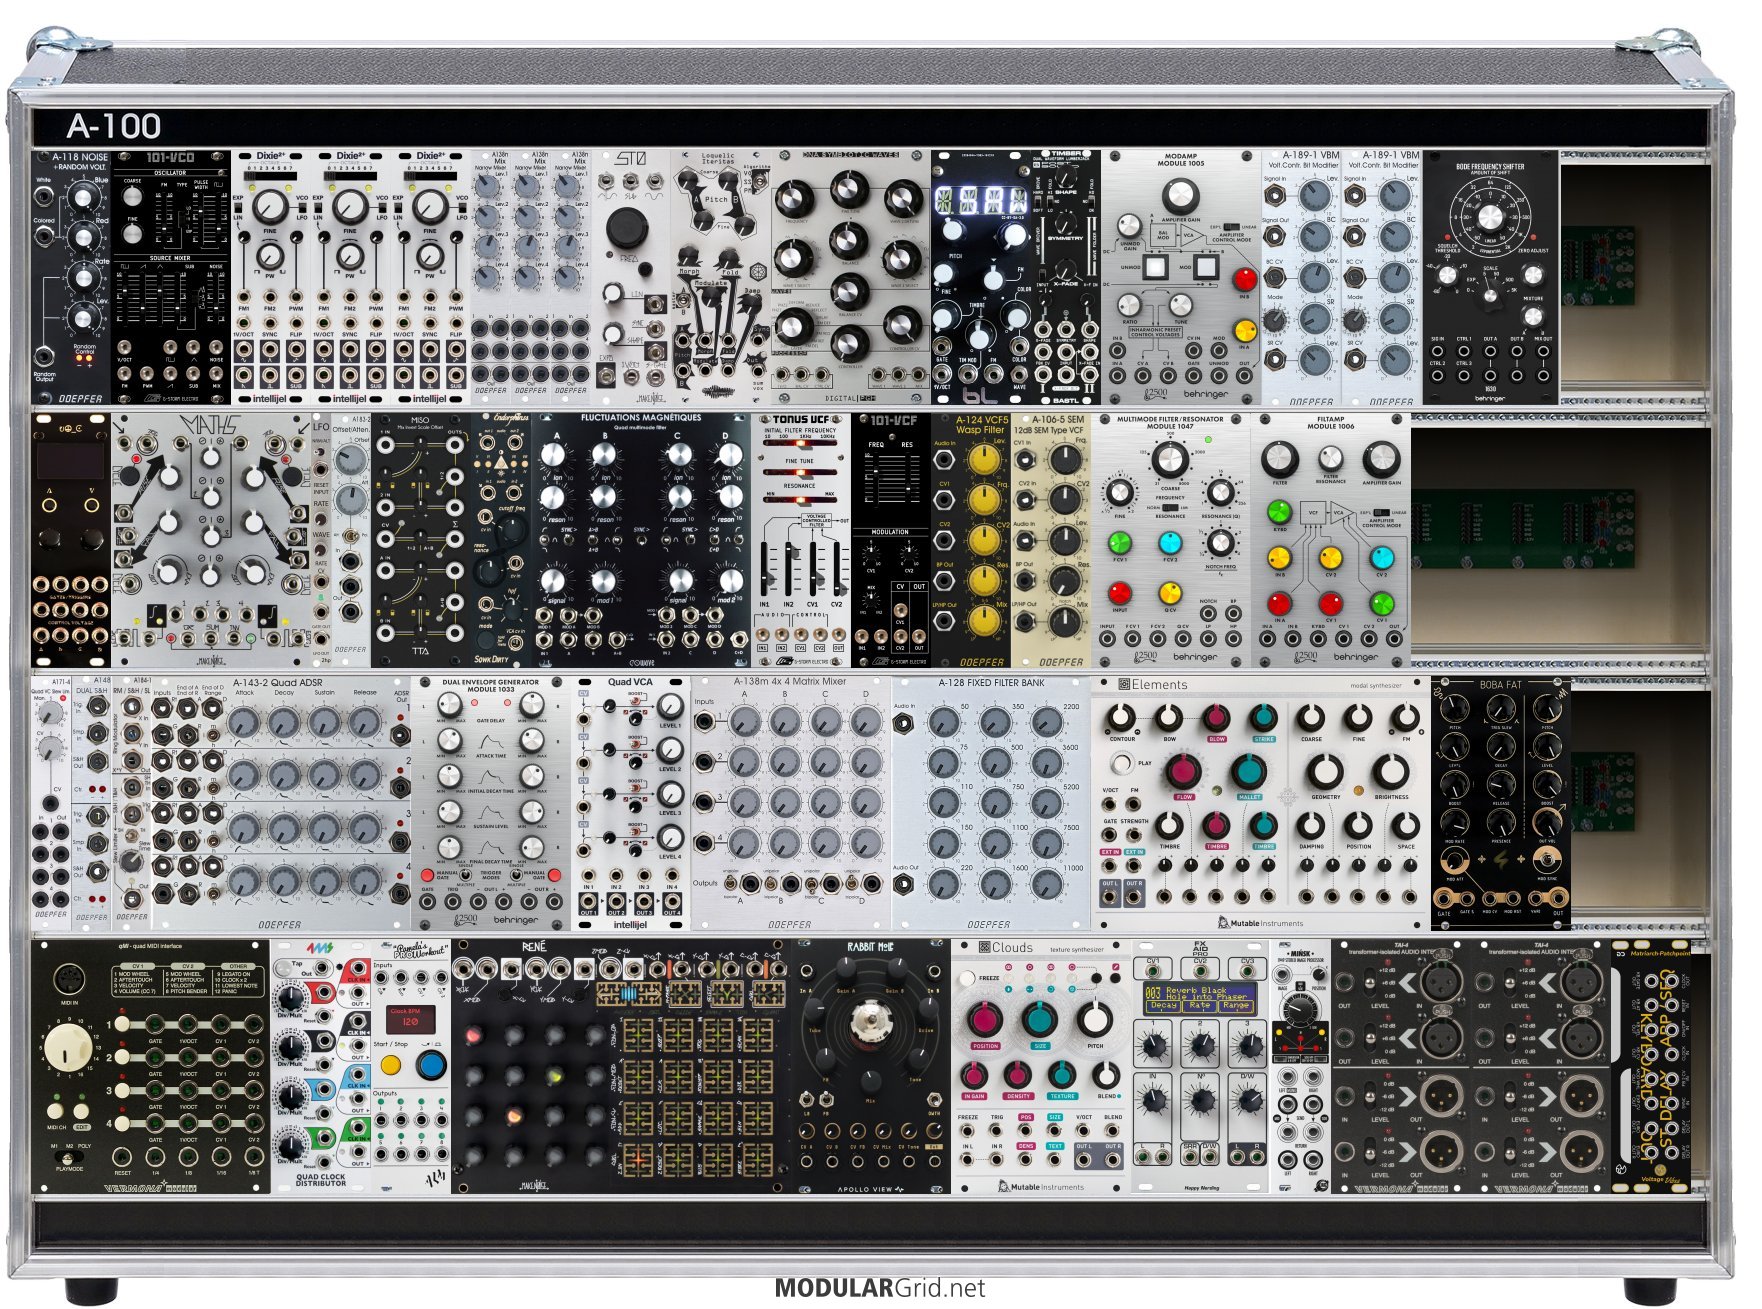Open the A-118 Noise module
The width and height of the screenshot is (1762, 1309).
[71, 278]
